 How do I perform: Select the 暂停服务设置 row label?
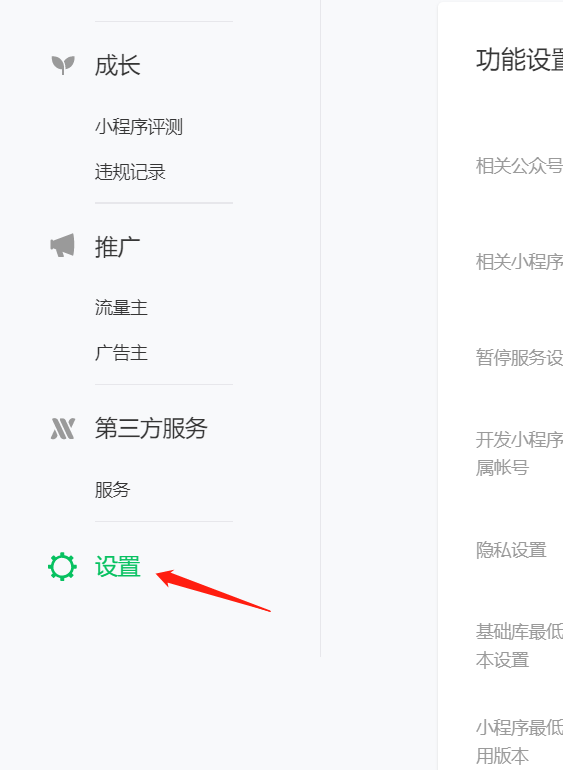[x=519, y=358]
